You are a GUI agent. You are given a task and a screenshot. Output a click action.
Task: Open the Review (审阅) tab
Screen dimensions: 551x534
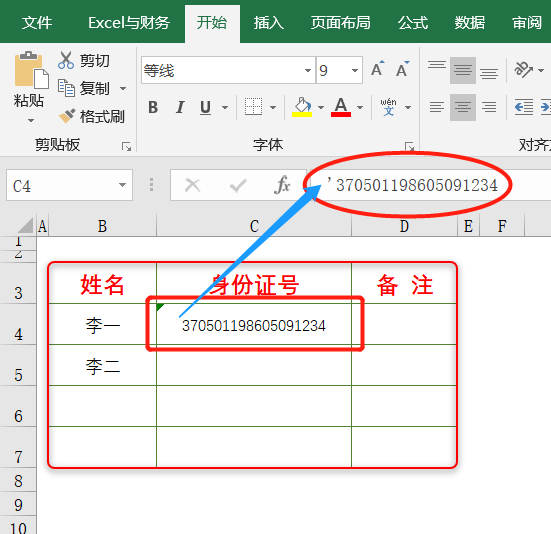(x=527, y=23)
